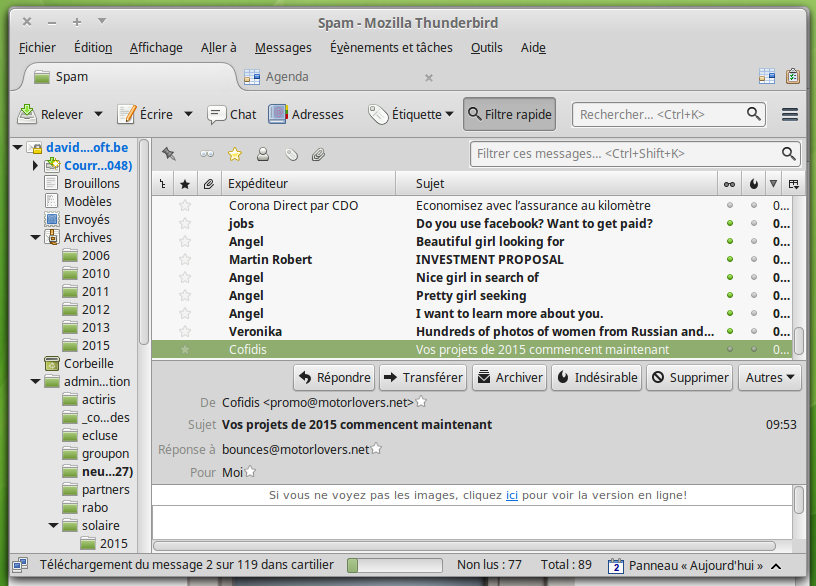This screenshot has width=816, height=586.
Task: Star the message from Veronika
Action: click(x=184, y=331)
